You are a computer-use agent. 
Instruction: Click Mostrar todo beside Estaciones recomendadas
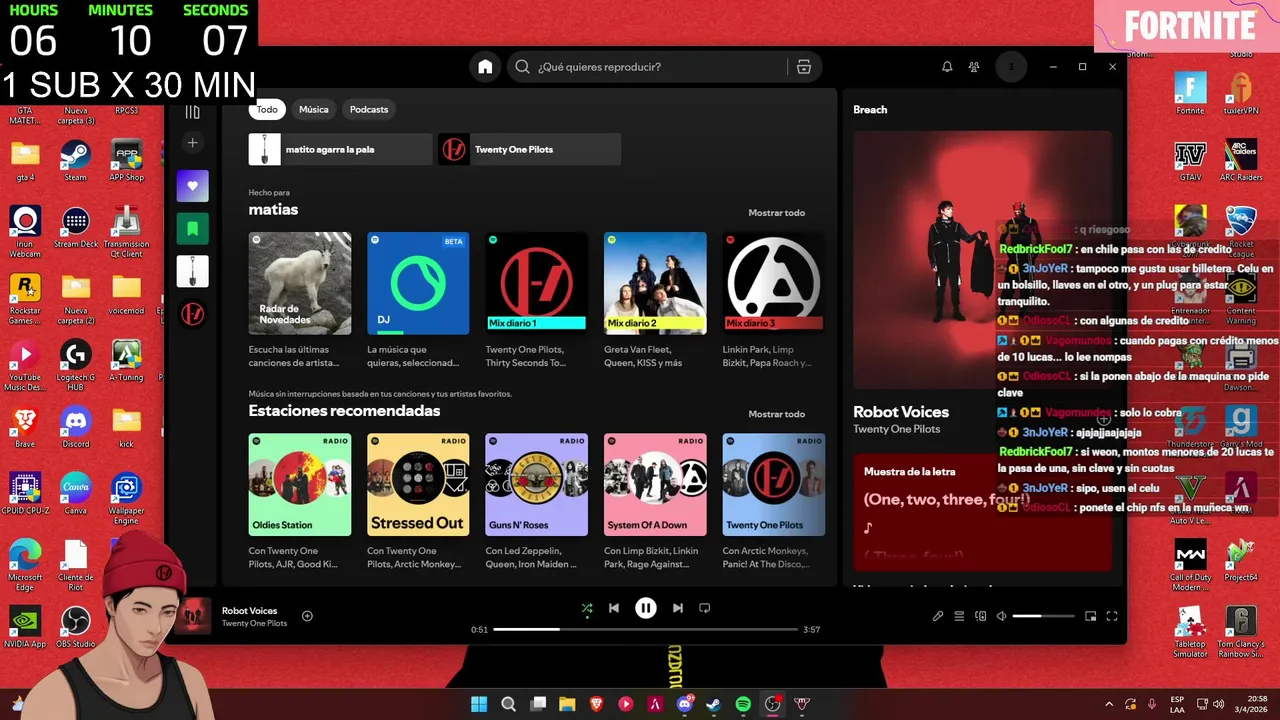click(x=777, y=414)
